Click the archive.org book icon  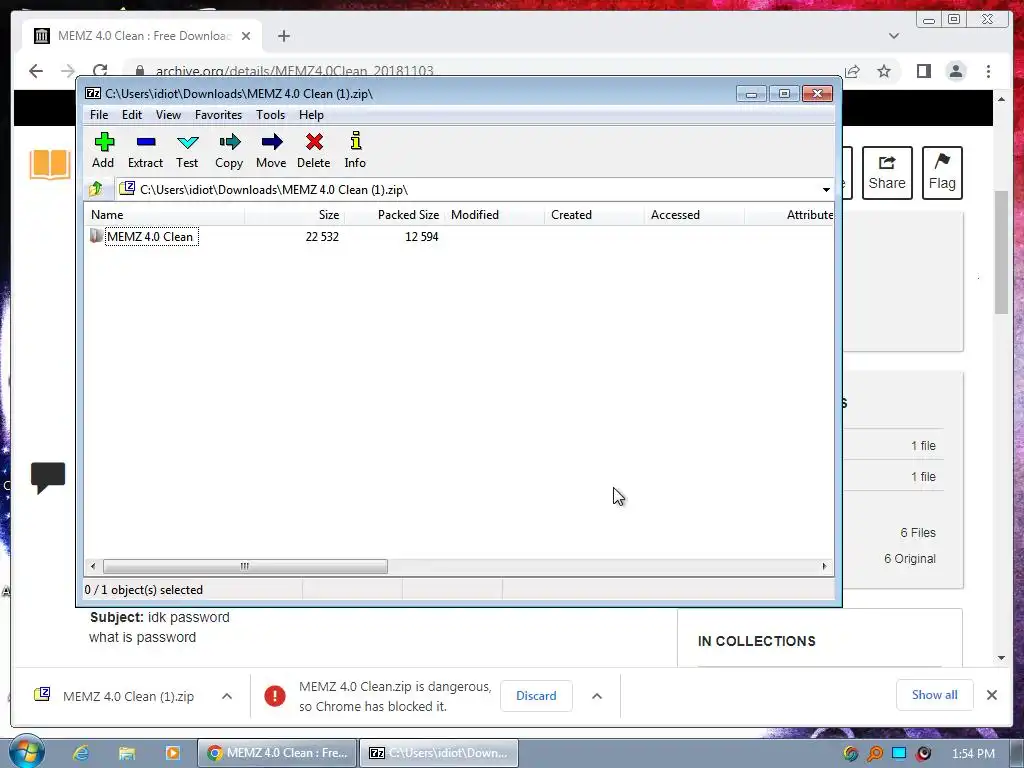(x=50, y=164)
